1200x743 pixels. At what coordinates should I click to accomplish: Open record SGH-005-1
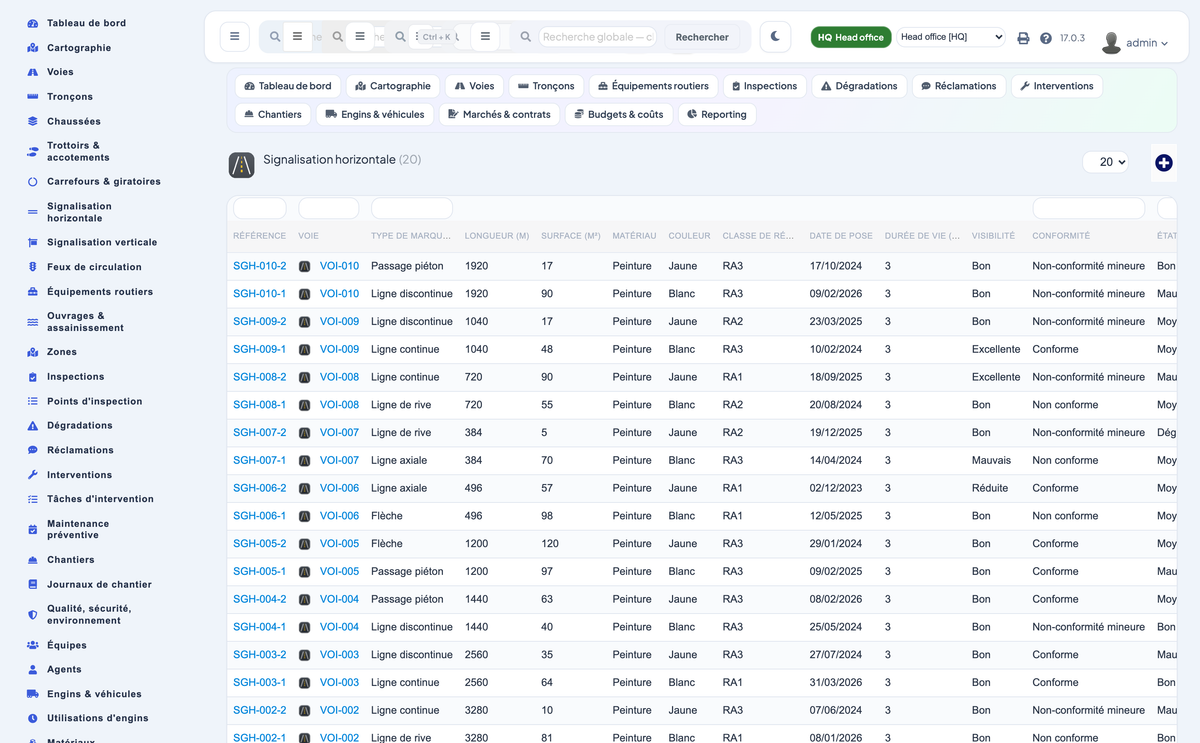coord(260,571)
